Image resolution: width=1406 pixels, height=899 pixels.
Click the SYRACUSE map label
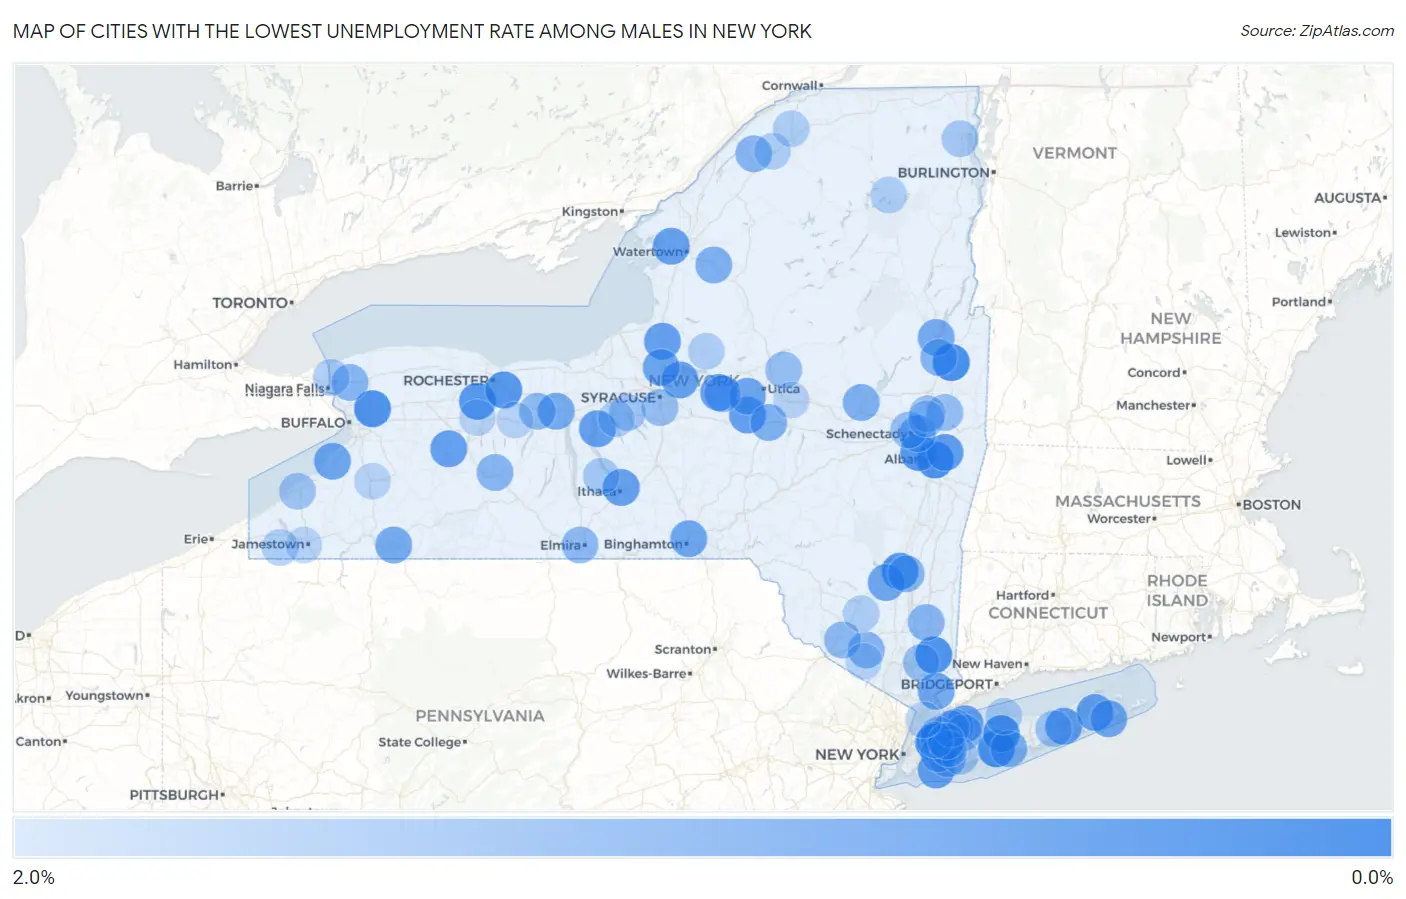[617, 398]
